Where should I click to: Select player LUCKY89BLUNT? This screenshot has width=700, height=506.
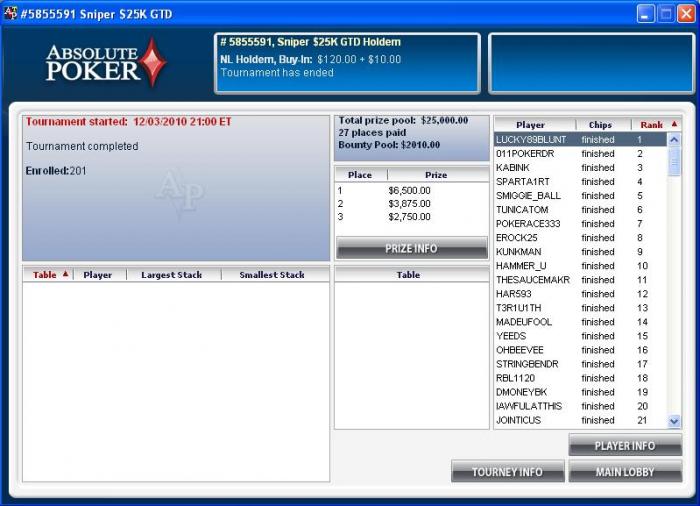pos(580,139)
